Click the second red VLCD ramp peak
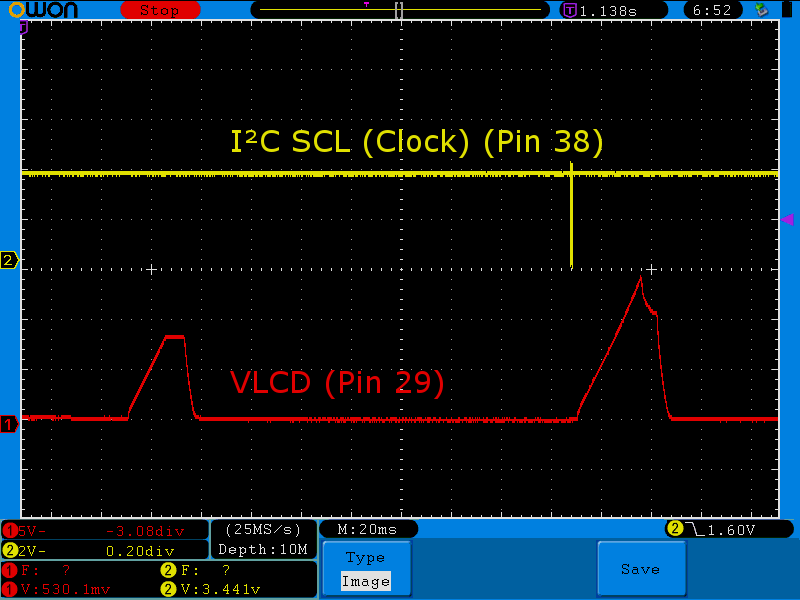The height and width of the screenshot is (600, 800). [x=641, y=280]
